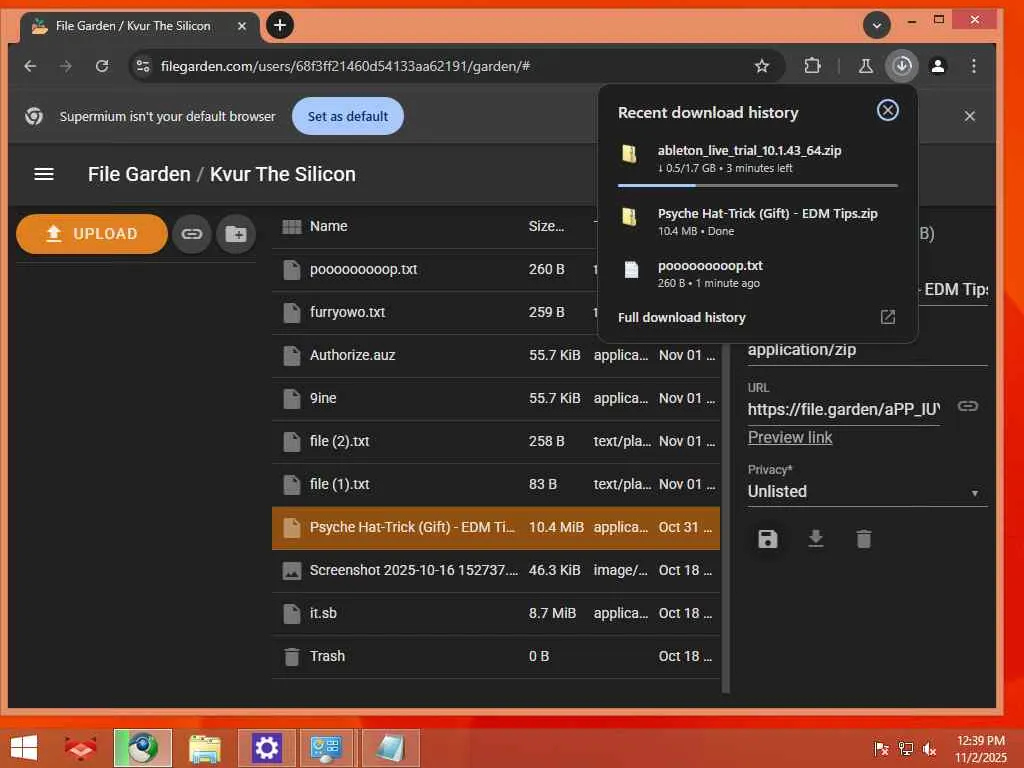The height and width of the screenshot is (768, 1024).
Task: Select file (1).txt in the list
Action: point(496,485)
